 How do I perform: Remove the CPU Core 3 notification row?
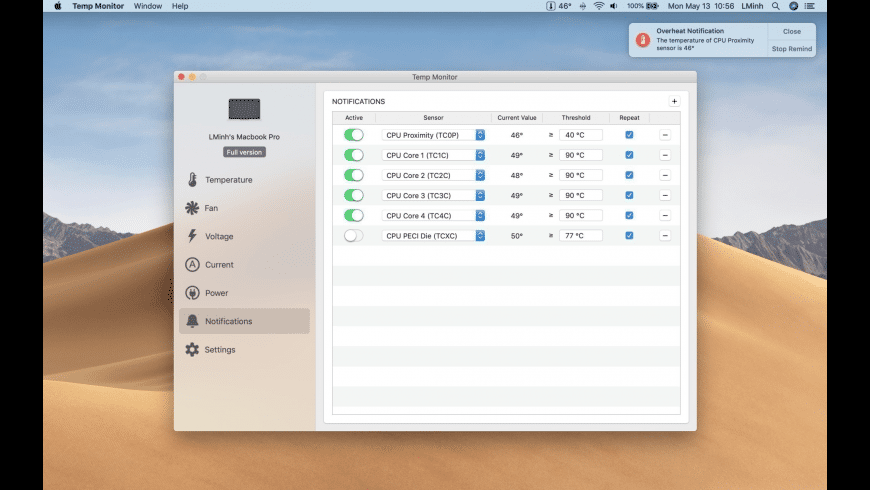pos(665,195)
